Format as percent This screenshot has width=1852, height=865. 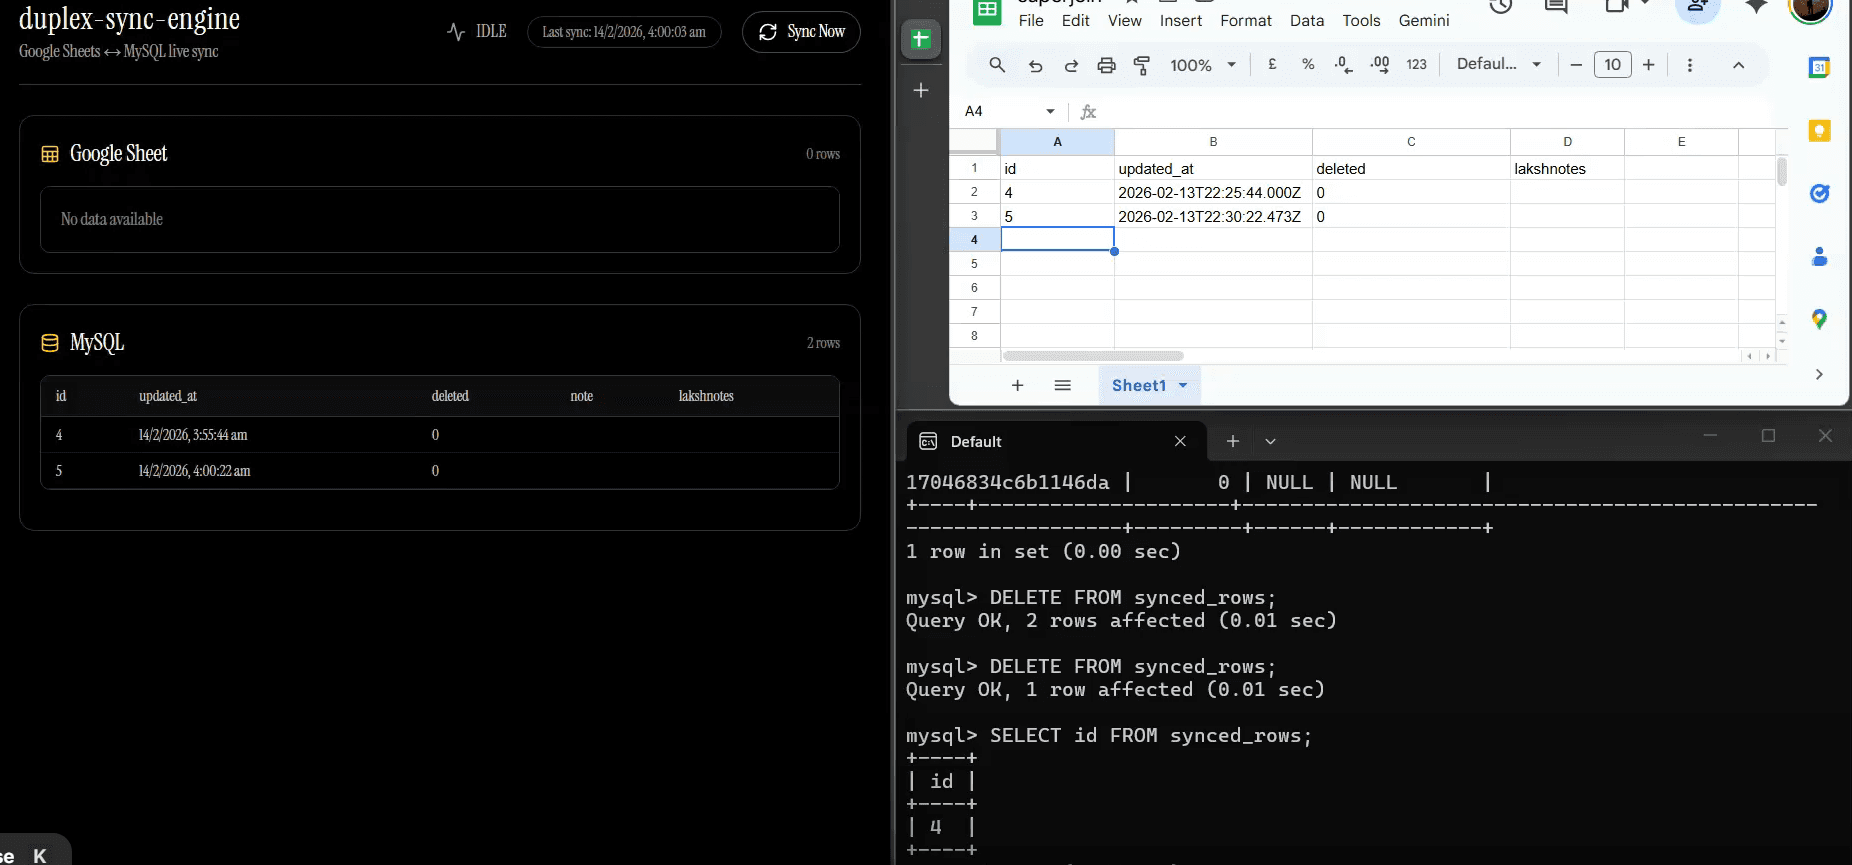pos(1308,64)
